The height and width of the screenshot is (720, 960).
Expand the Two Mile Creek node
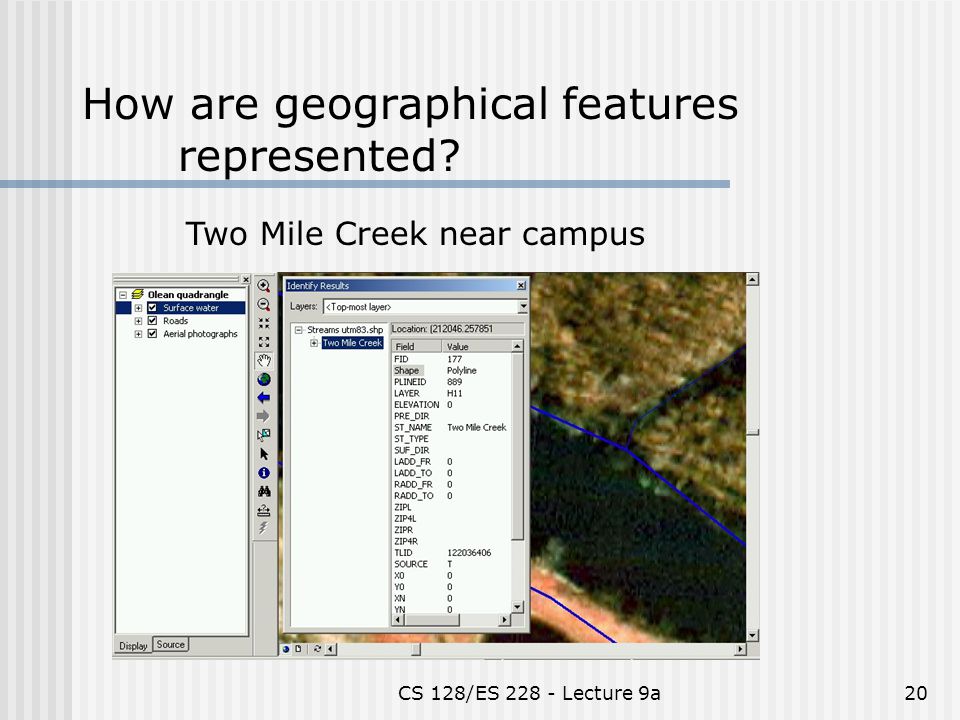coord(313,343)
